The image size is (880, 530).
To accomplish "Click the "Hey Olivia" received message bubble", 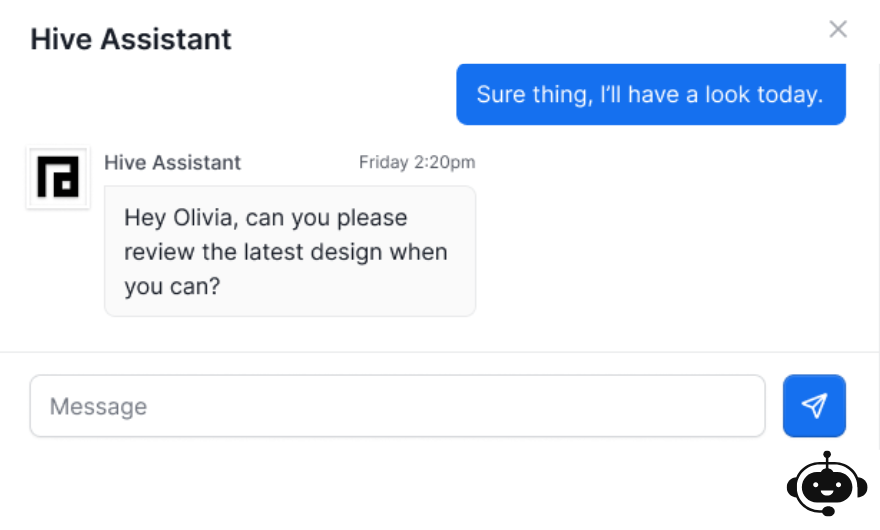I will [x=290, y=251].
